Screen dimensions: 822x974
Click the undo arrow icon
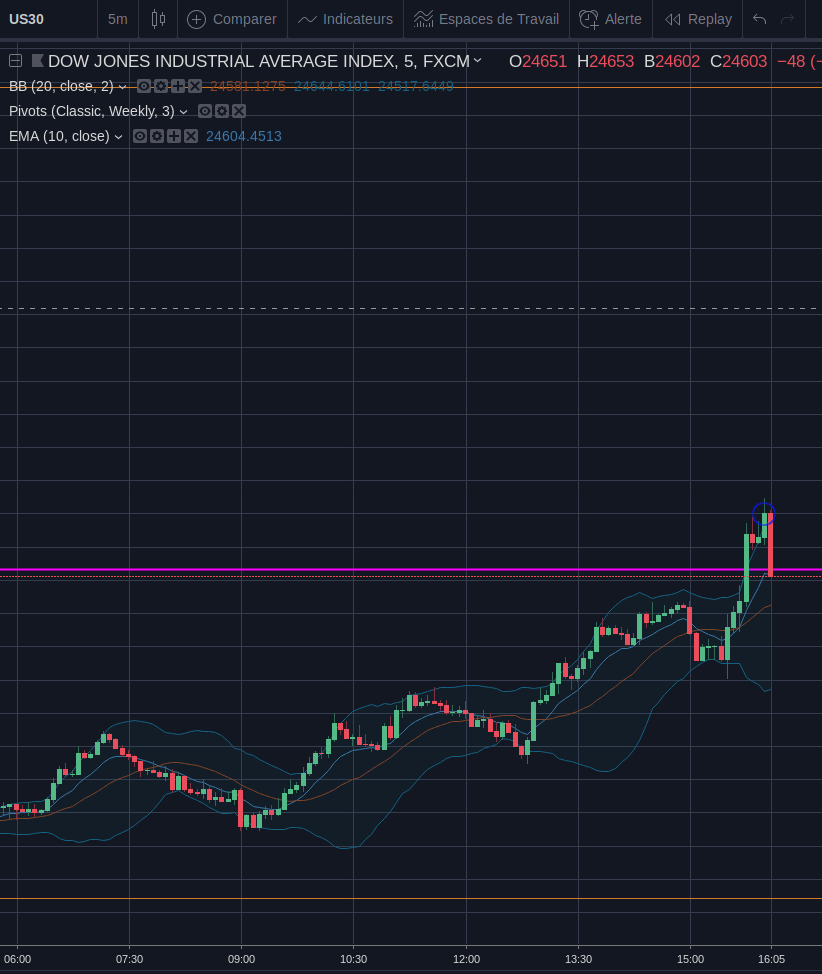pyautogui.click(x=759, y=19)
